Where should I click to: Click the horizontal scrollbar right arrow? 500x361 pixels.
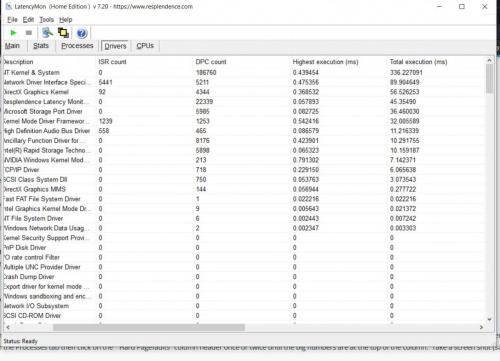pyautogui.click(x=481, y=327)
